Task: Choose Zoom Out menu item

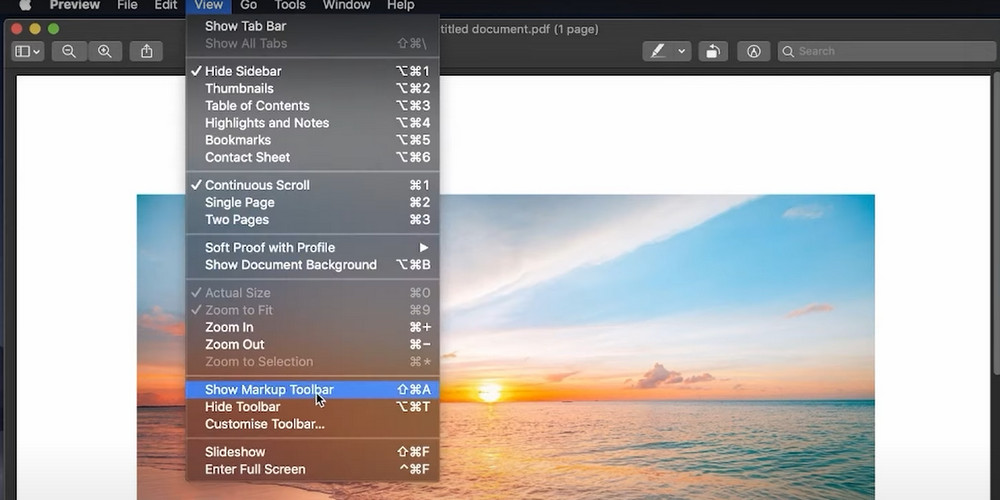Action: tap(312, 344)
